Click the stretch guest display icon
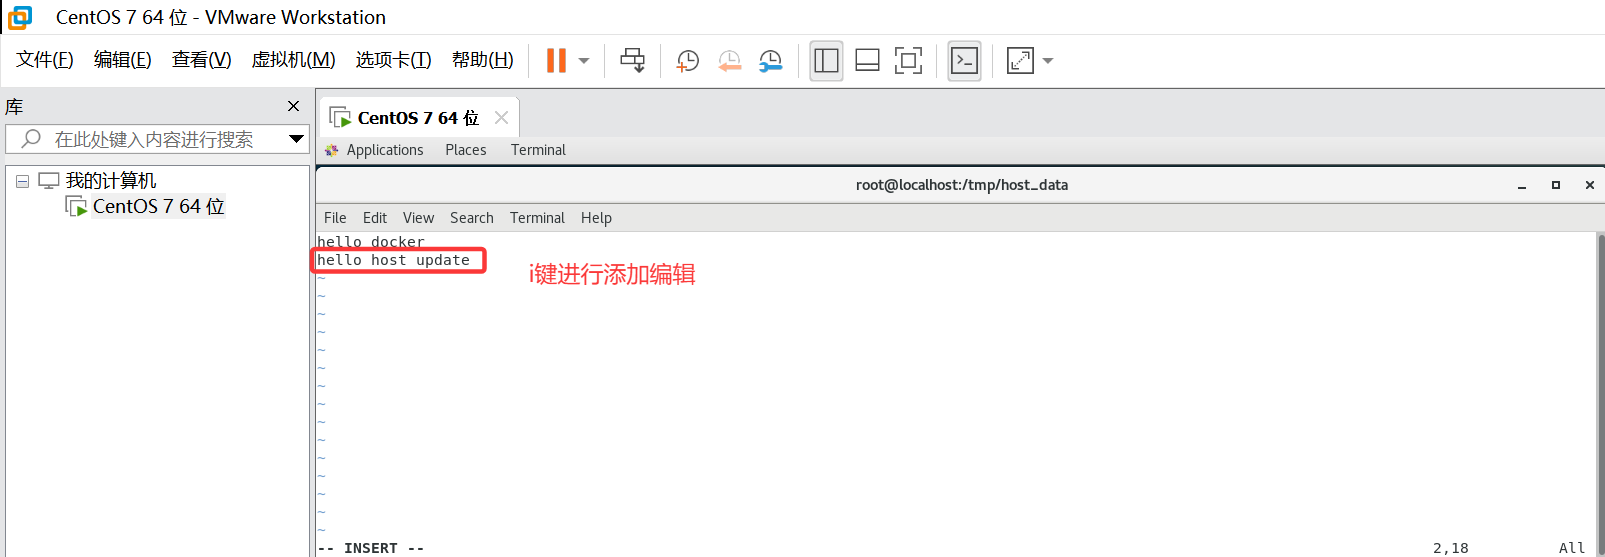 click(1020, 60)
